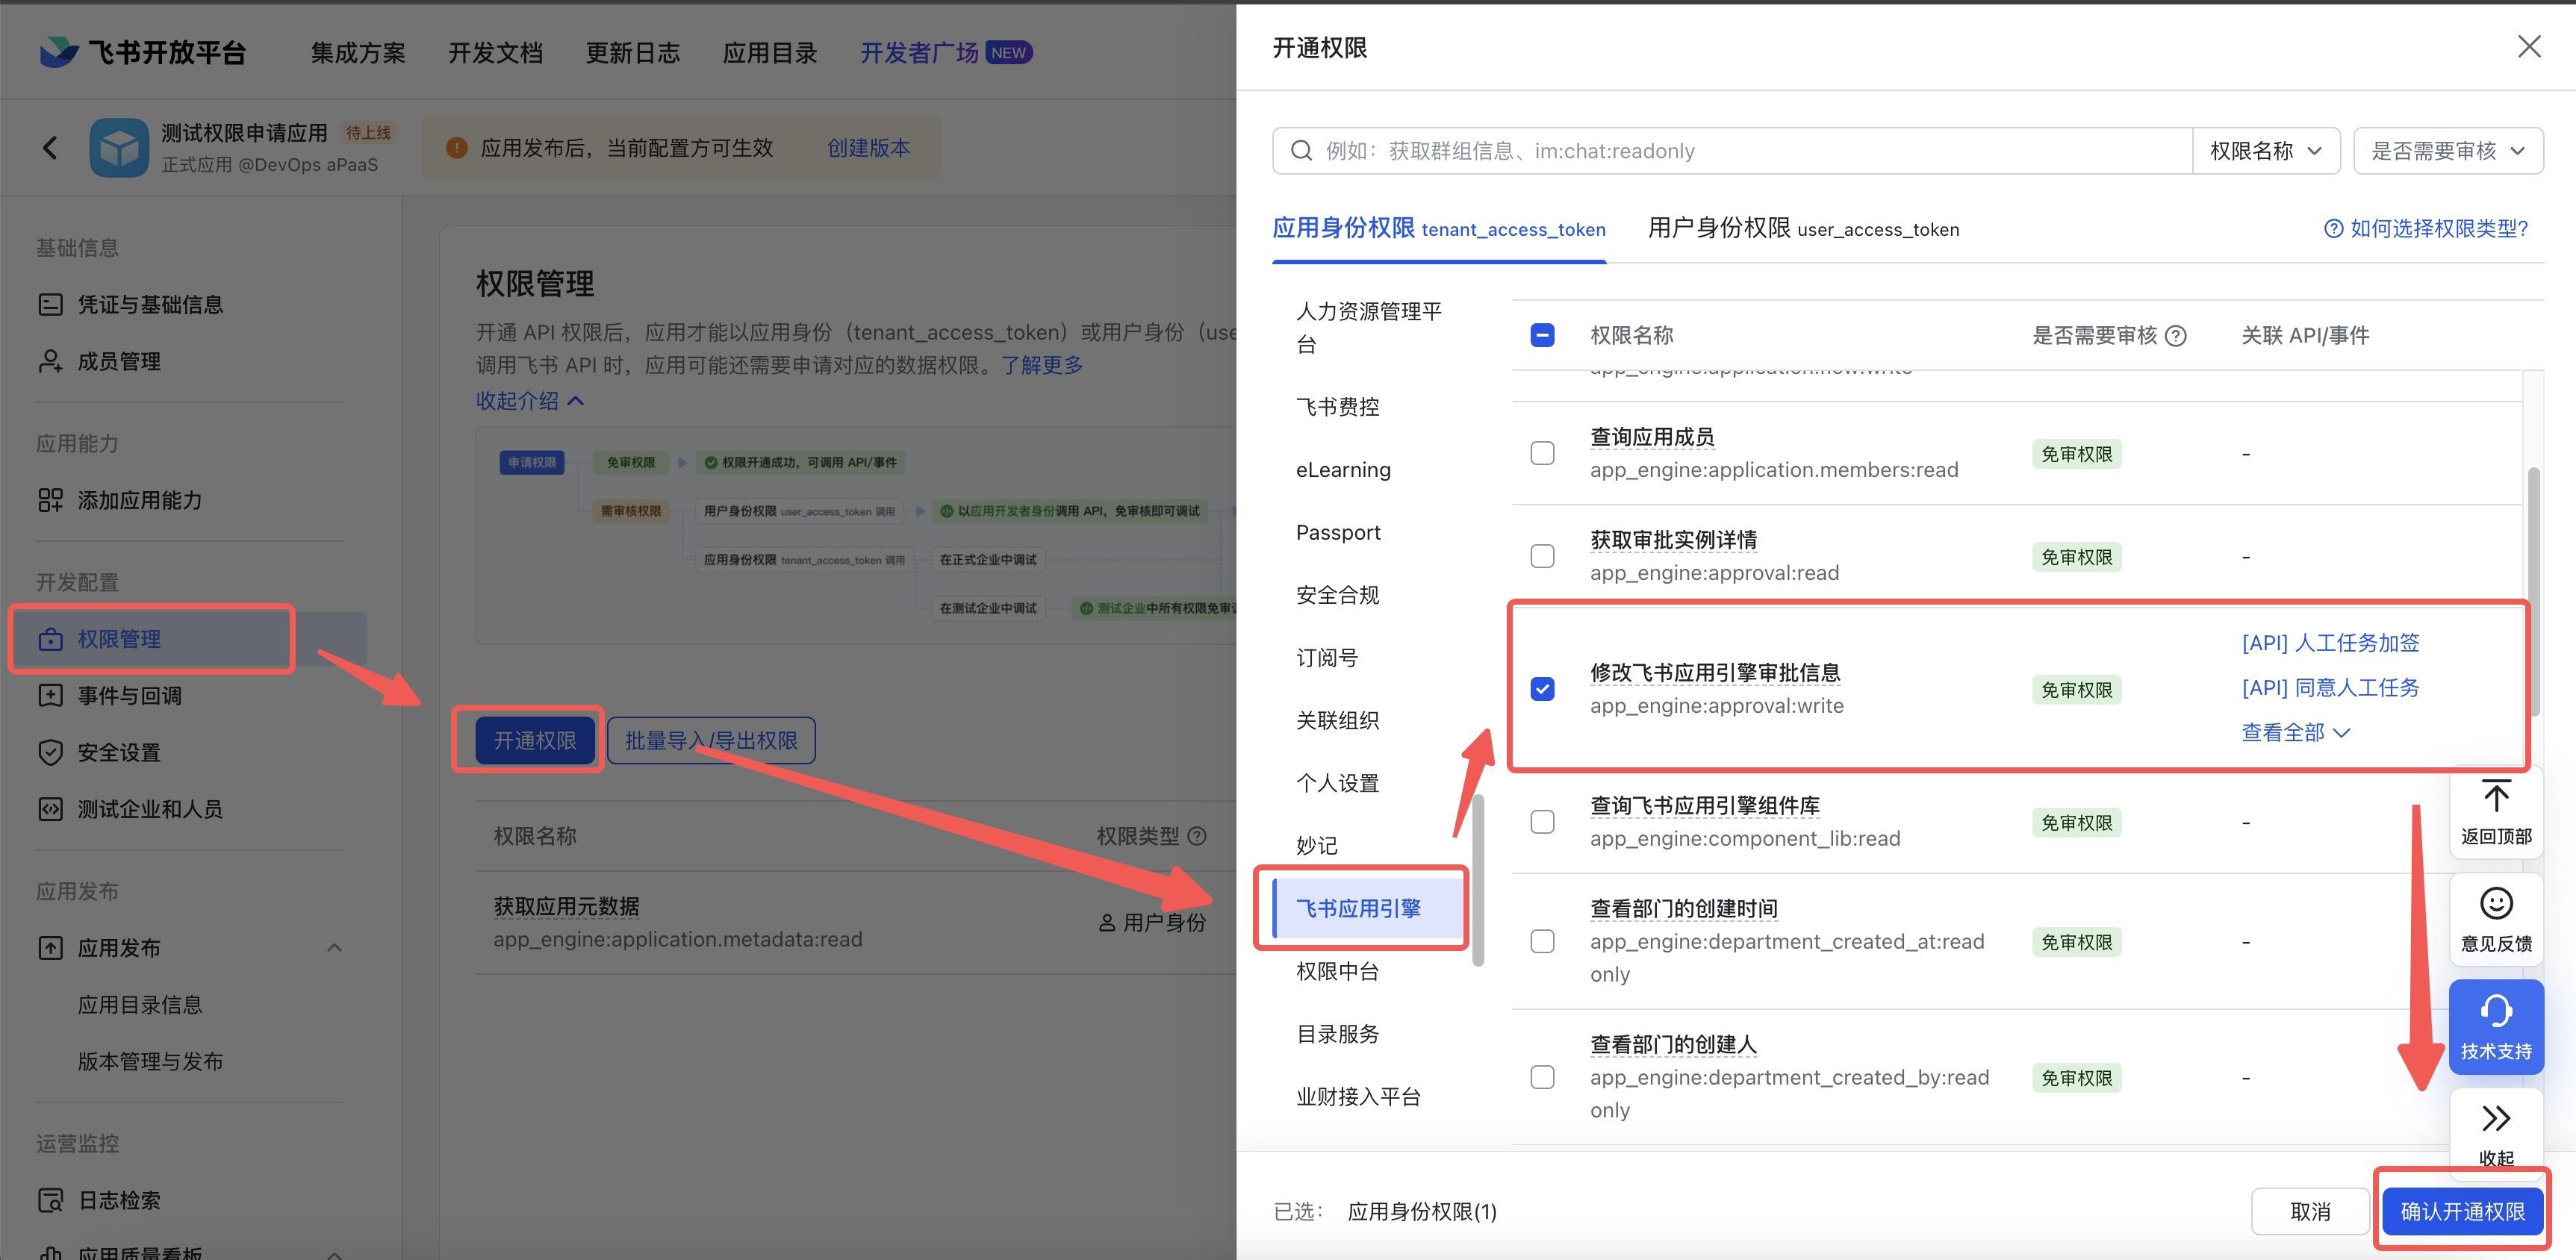
Task: Check the 获取审批实例详情 permission checkbox
Action: click(x=1542, y=556)
